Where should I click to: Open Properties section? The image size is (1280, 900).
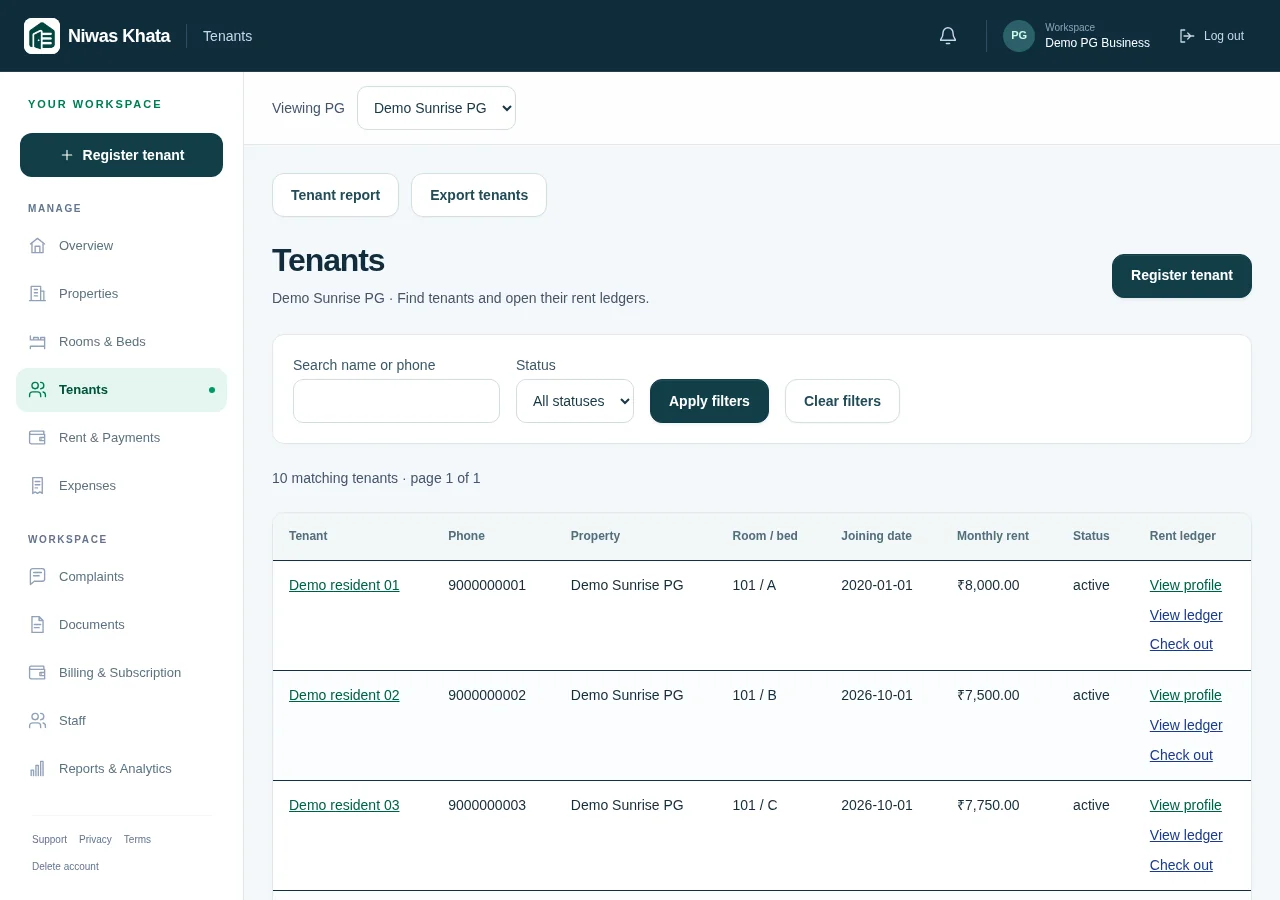[121, 293]
